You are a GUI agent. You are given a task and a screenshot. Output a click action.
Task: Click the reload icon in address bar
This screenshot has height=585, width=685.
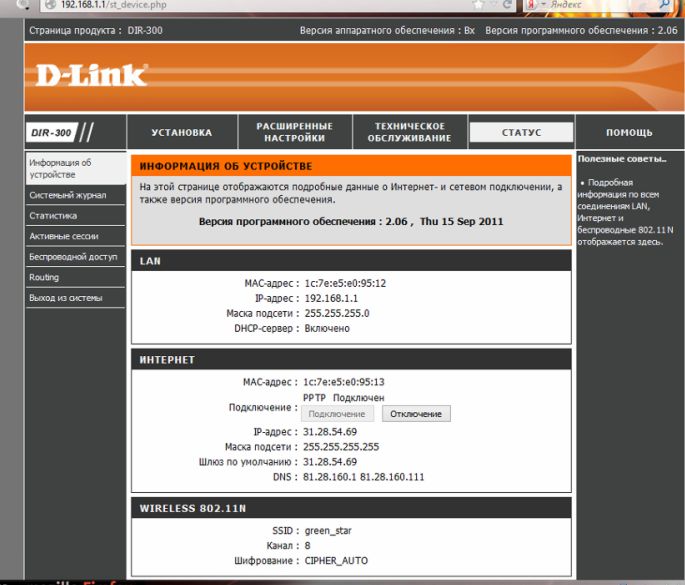click(507, 4)
